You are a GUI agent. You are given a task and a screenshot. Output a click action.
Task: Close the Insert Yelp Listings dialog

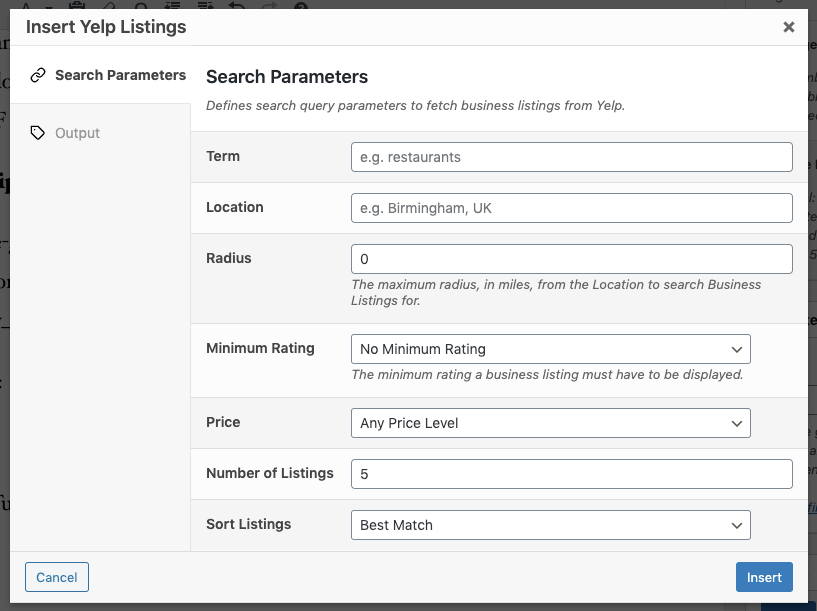[788, 27]
